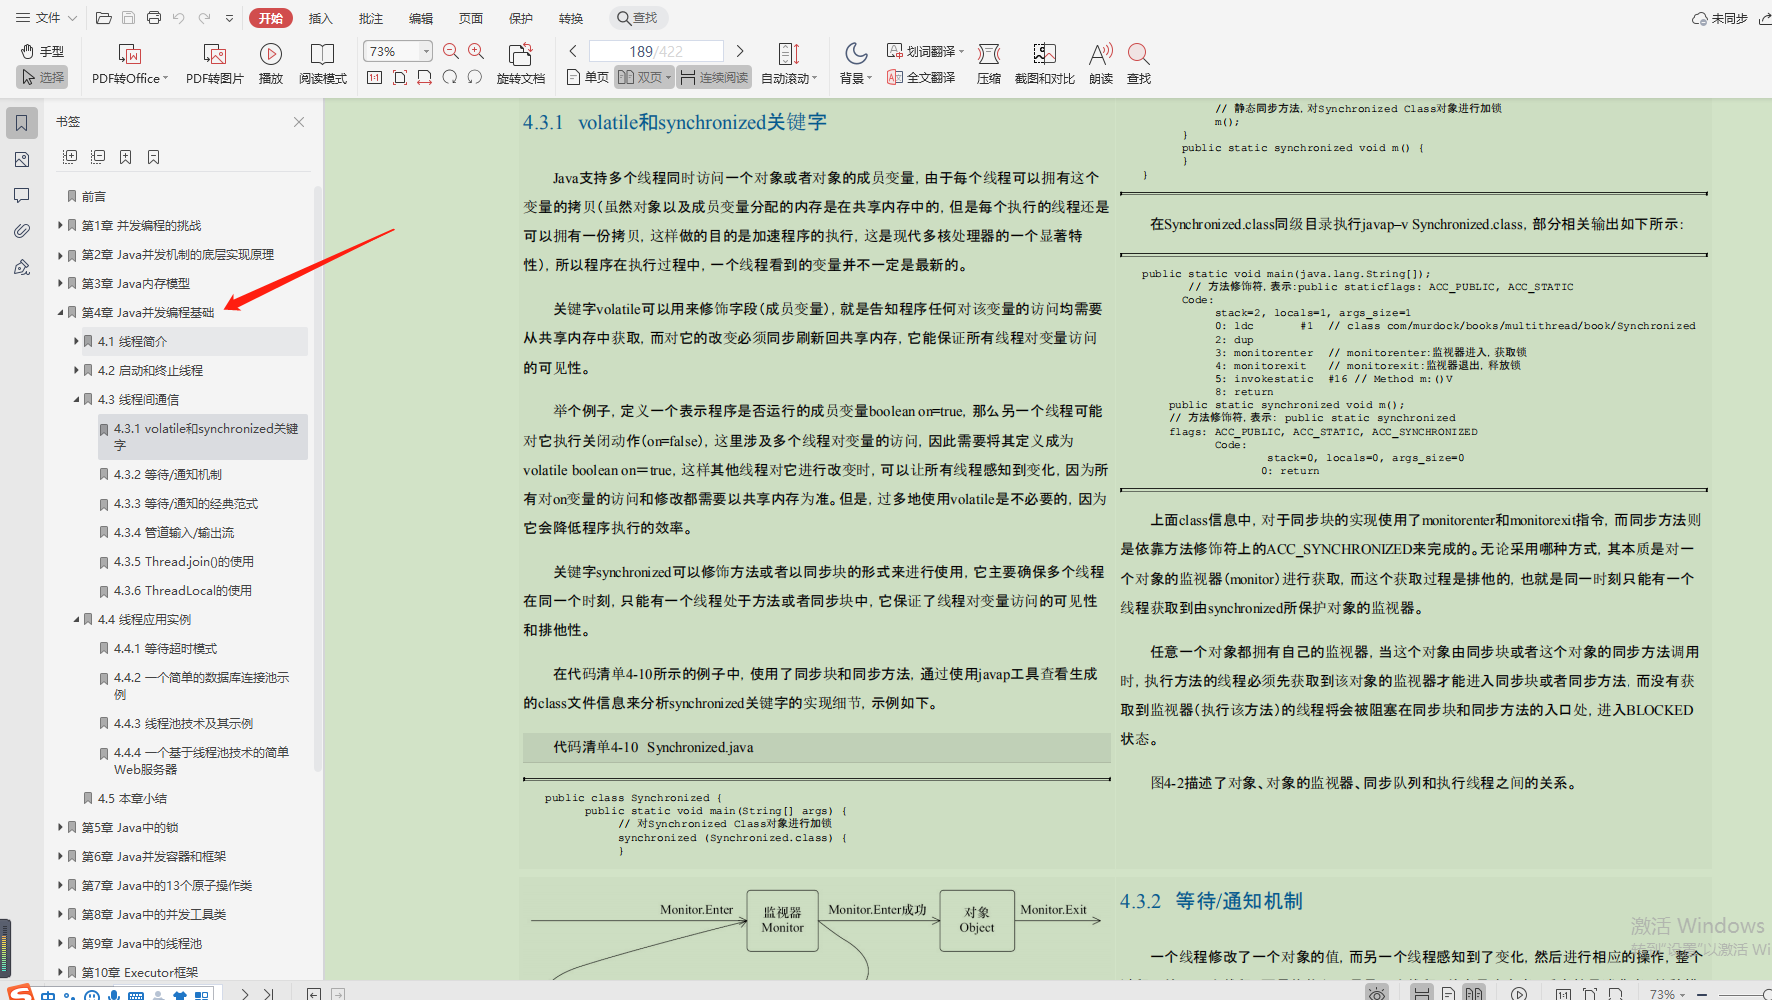Click the print icon
Viewport: 1772px width, 1000px height.
pyautogui.click(x=154, y=18)
